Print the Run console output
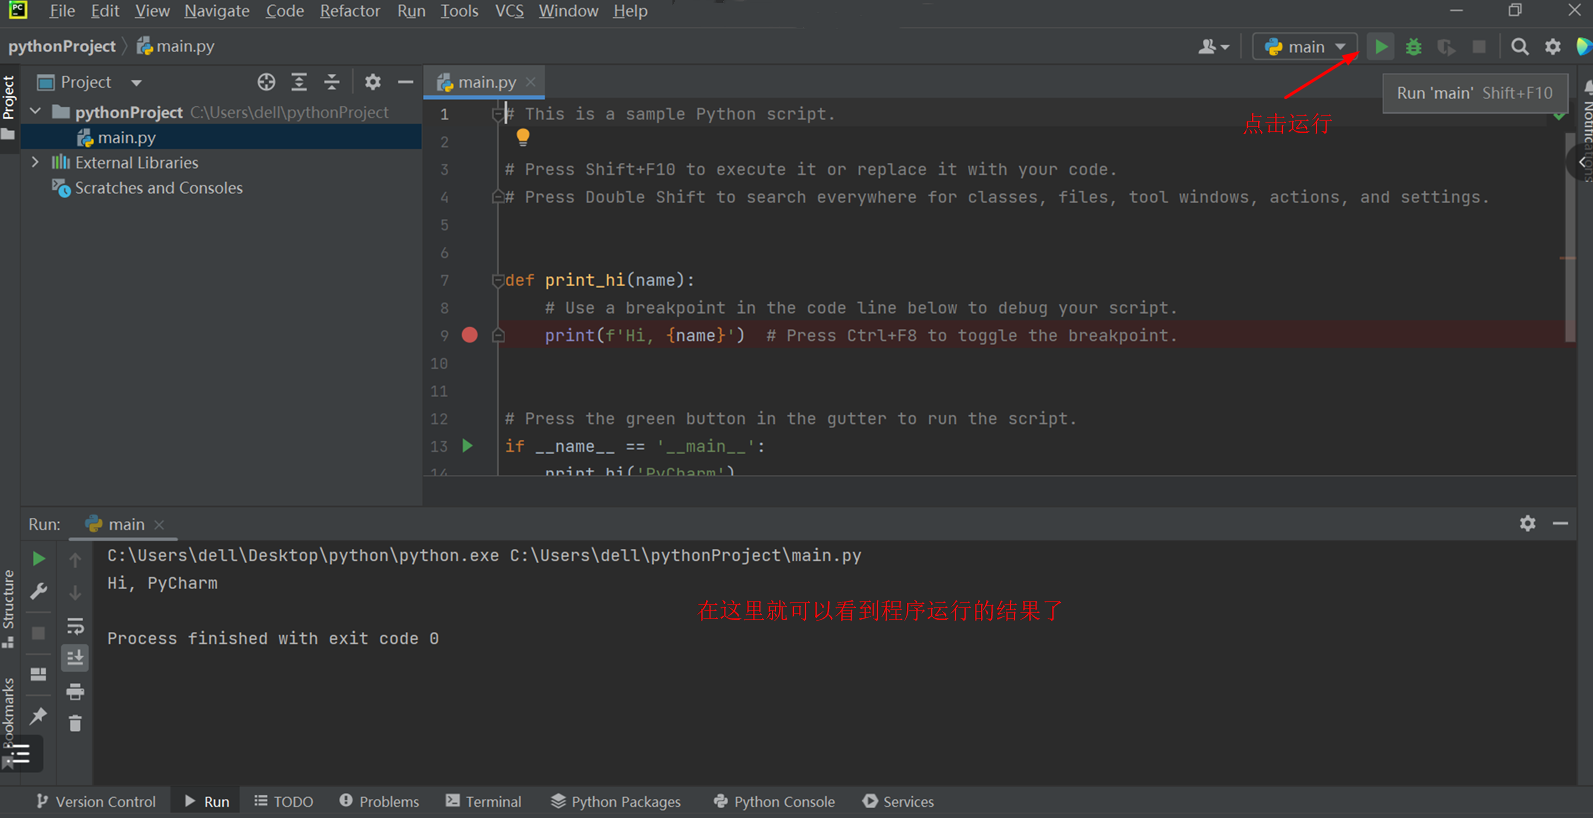 point(75,691)
